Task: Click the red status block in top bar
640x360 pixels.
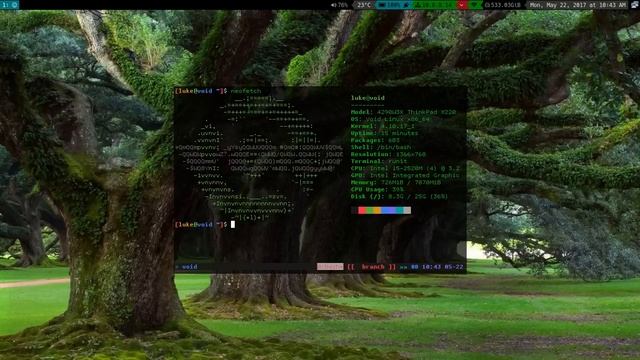Action: pos(461,5)
